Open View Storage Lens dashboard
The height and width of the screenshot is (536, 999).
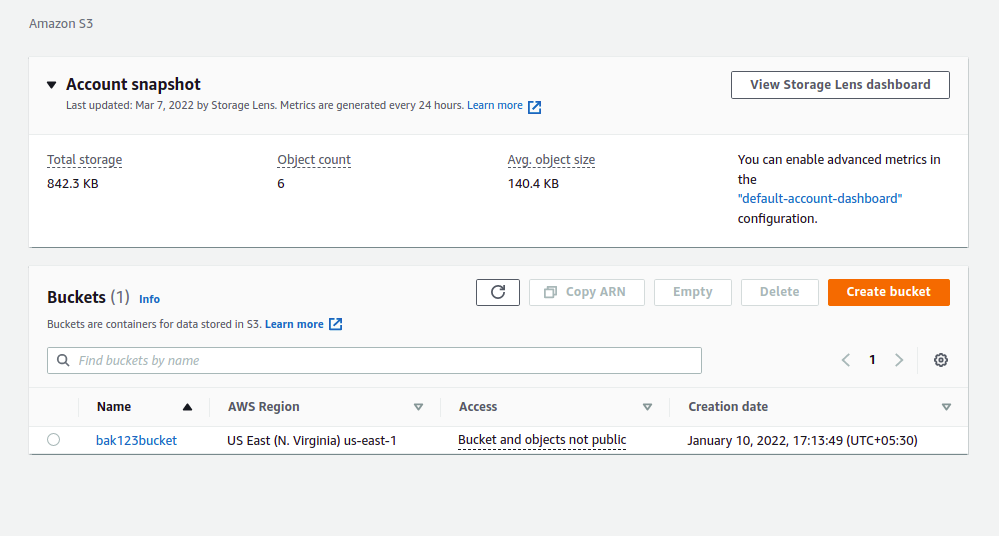[840, 85]
